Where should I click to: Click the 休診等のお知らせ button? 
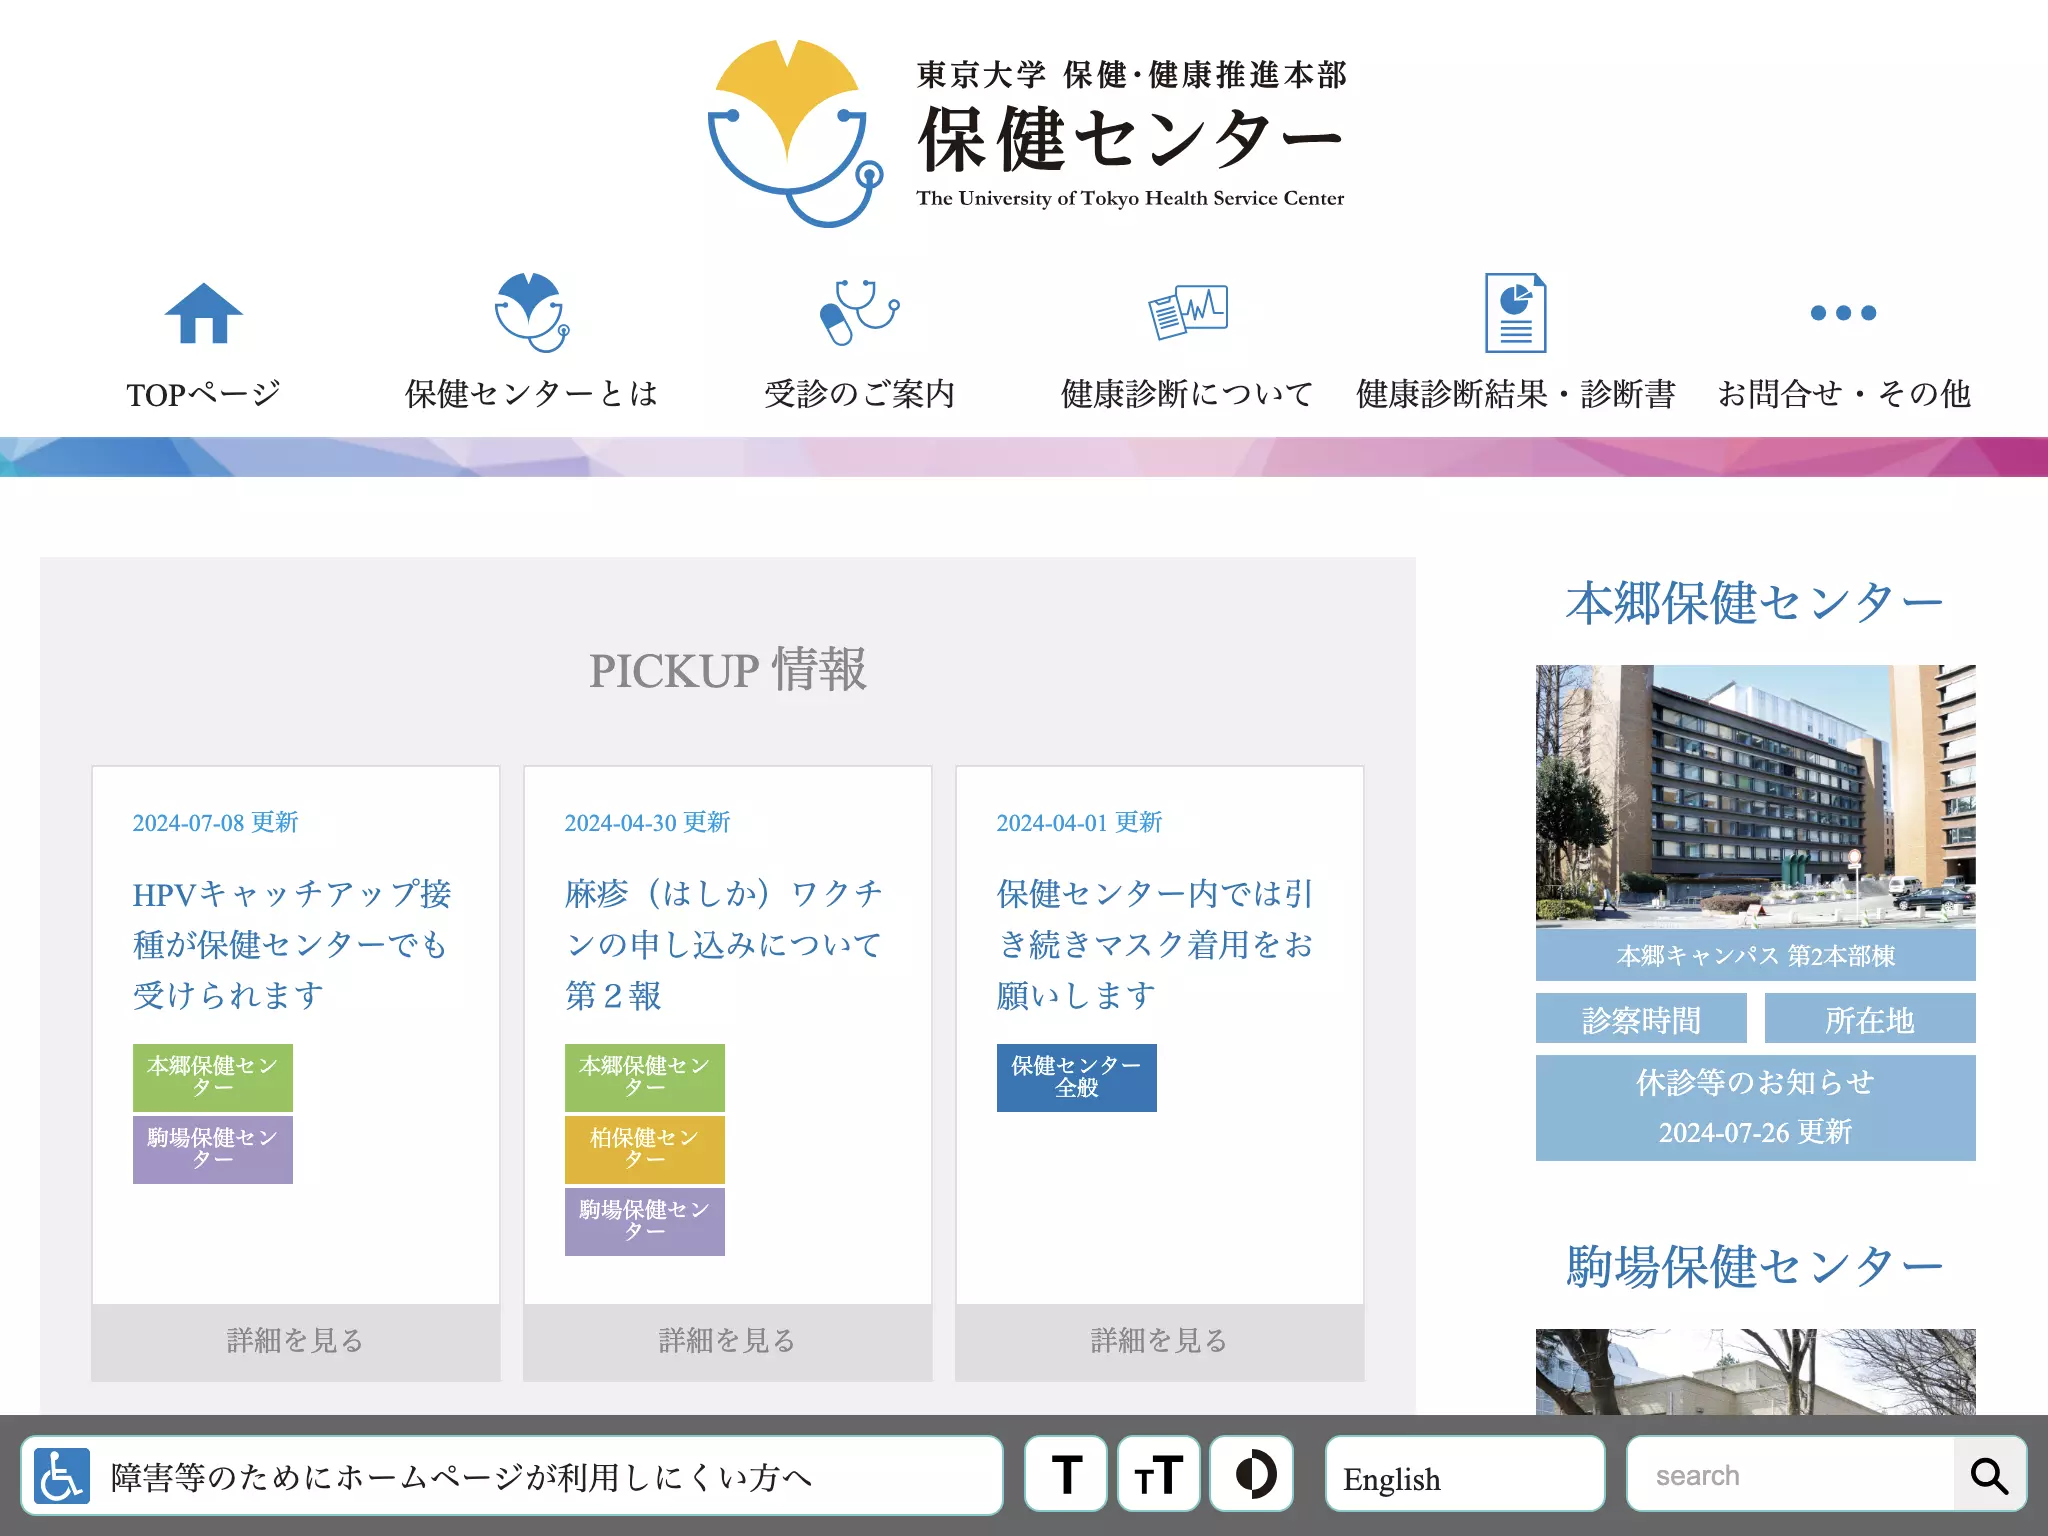(1756, 1107)
